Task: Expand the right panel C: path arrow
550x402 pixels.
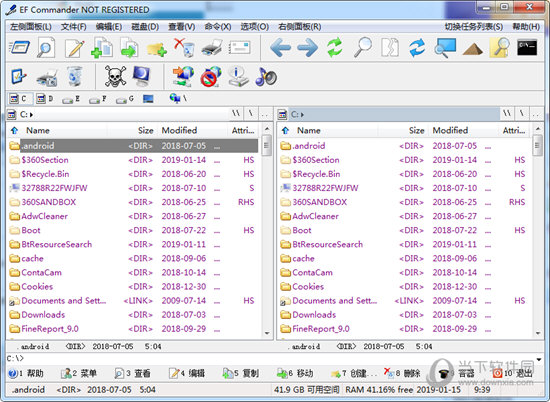Action: [x=302, y=115]
